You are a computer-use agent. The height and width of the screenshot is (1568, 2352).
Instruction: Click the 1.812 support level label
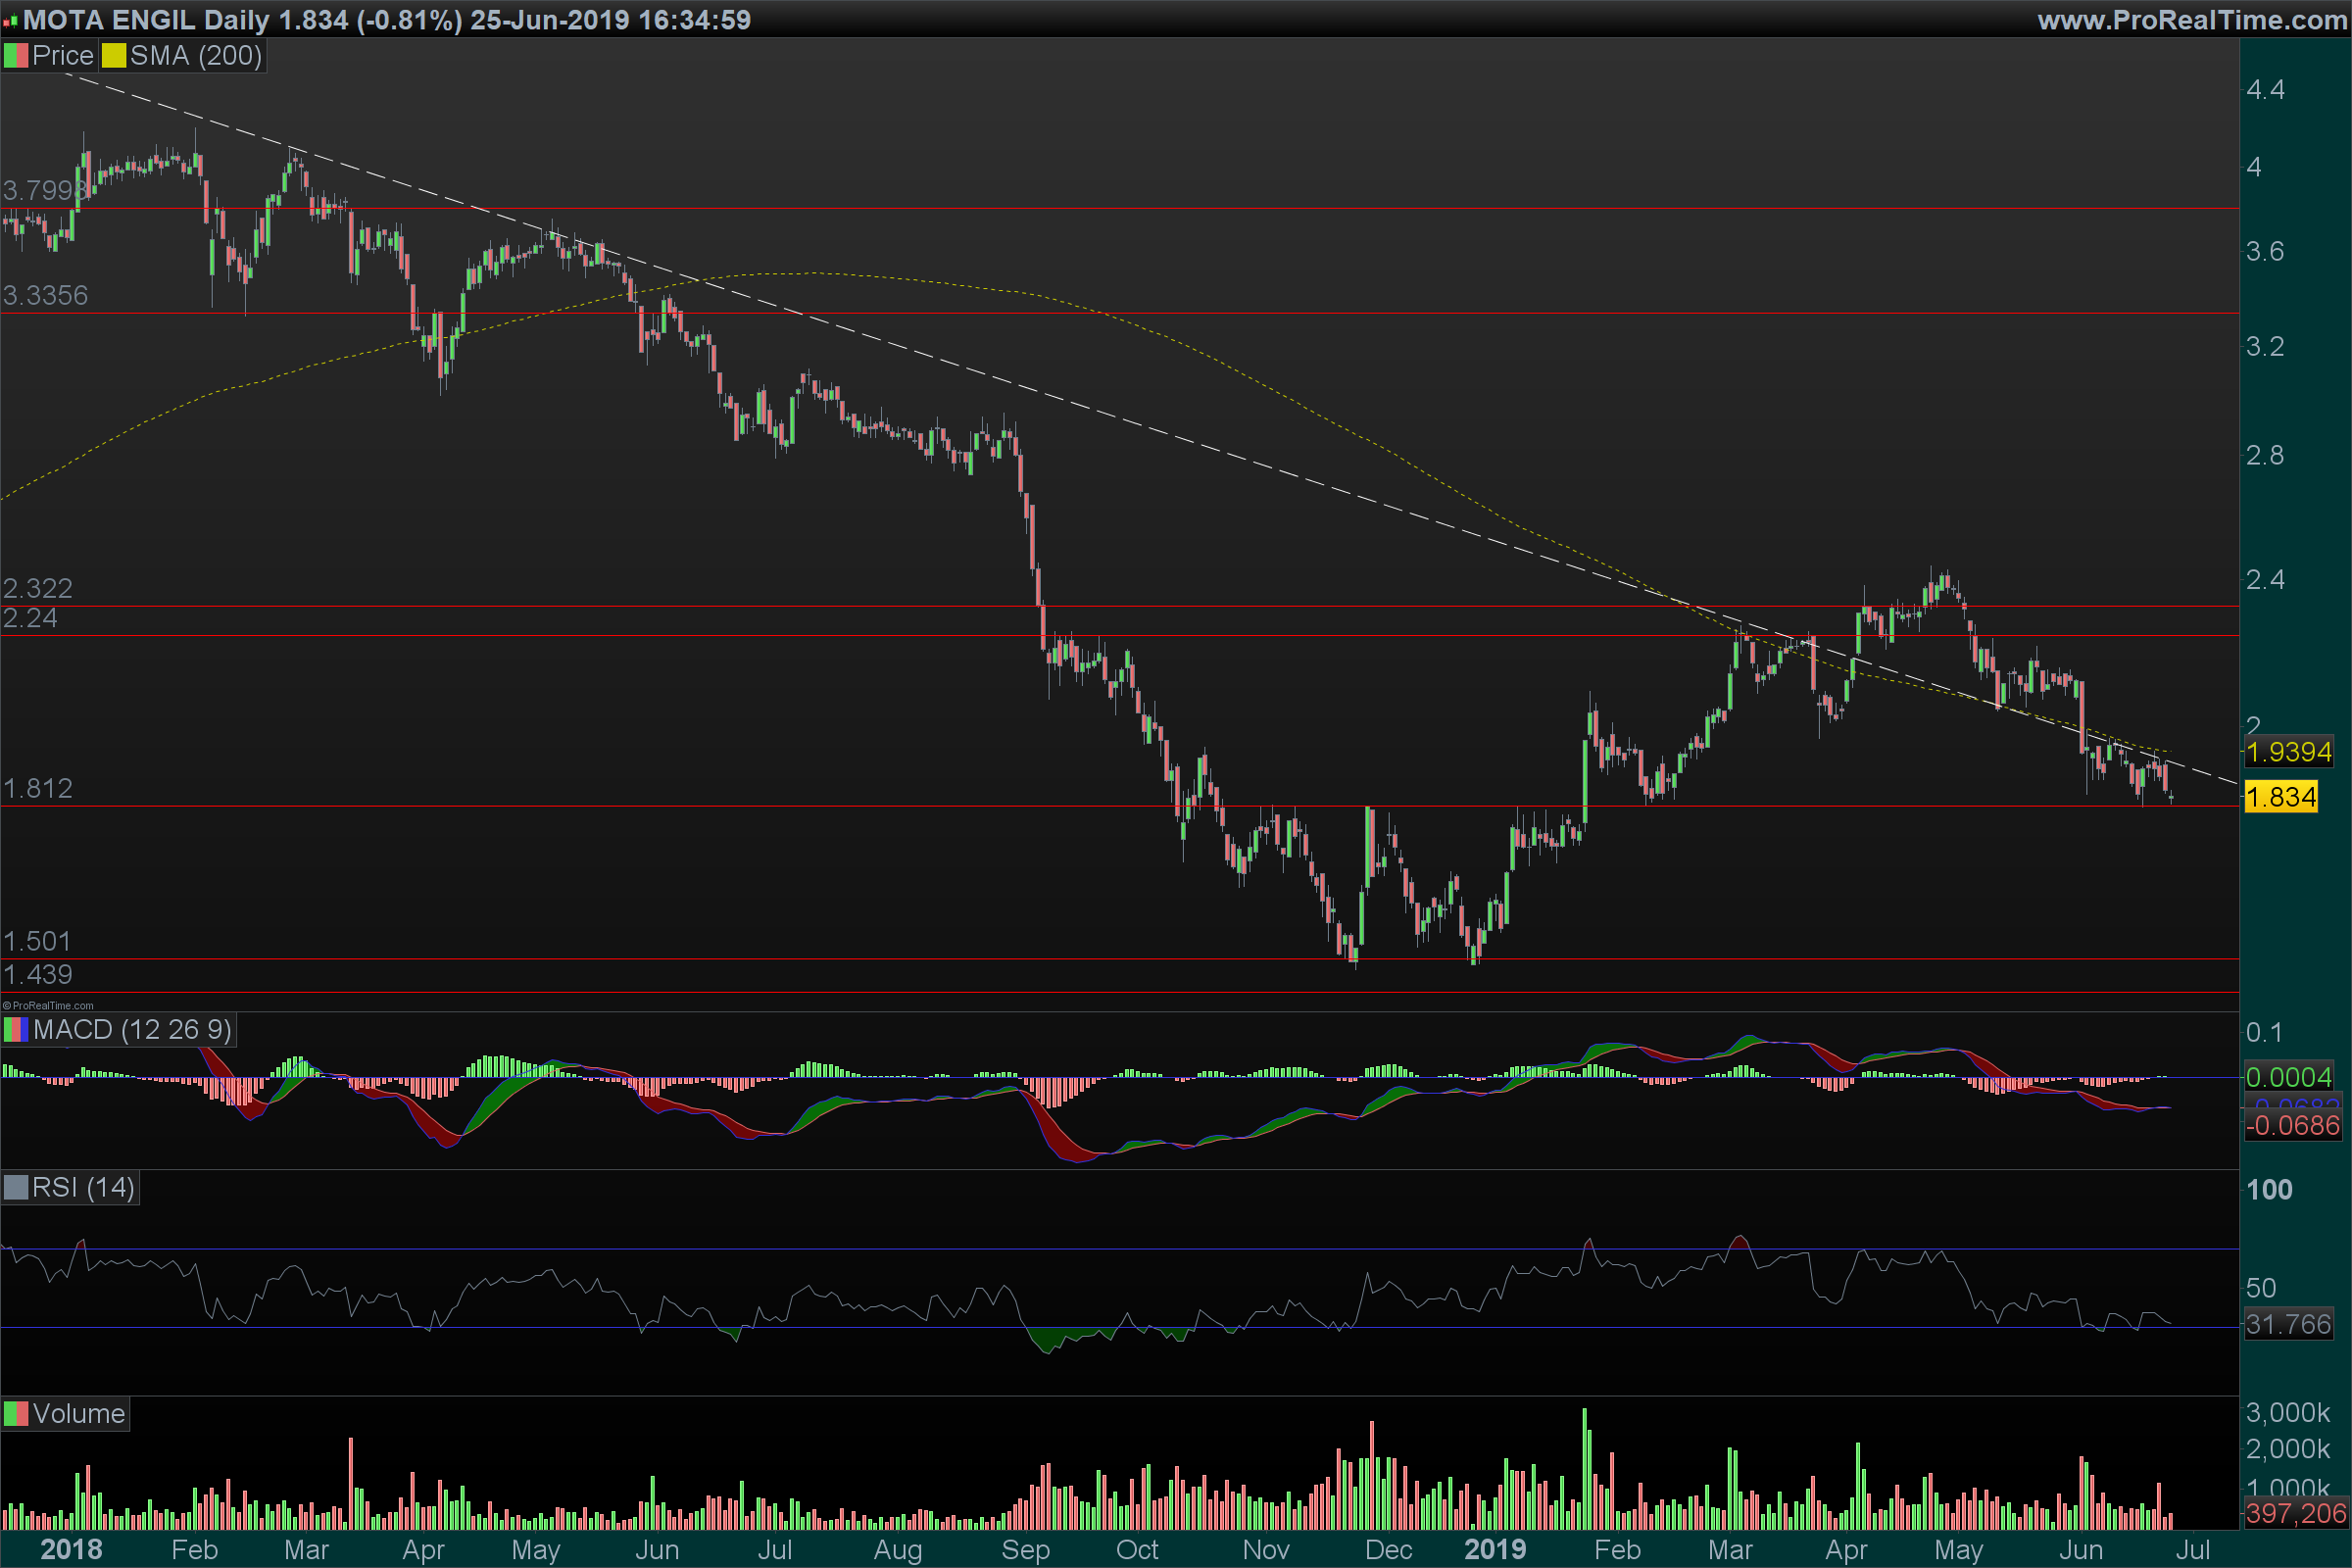37,789
